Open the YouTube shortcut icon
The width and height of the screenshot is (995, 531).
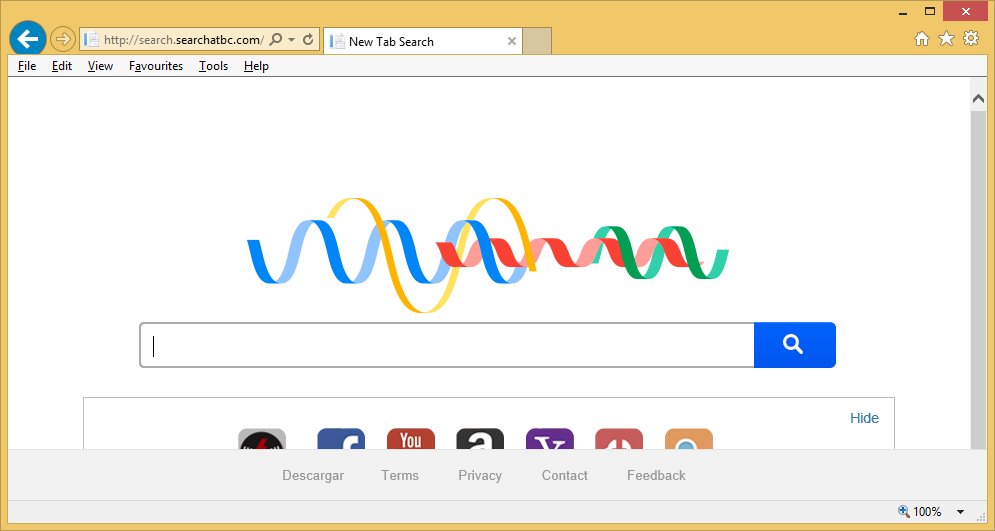click(x=411, y=439)
